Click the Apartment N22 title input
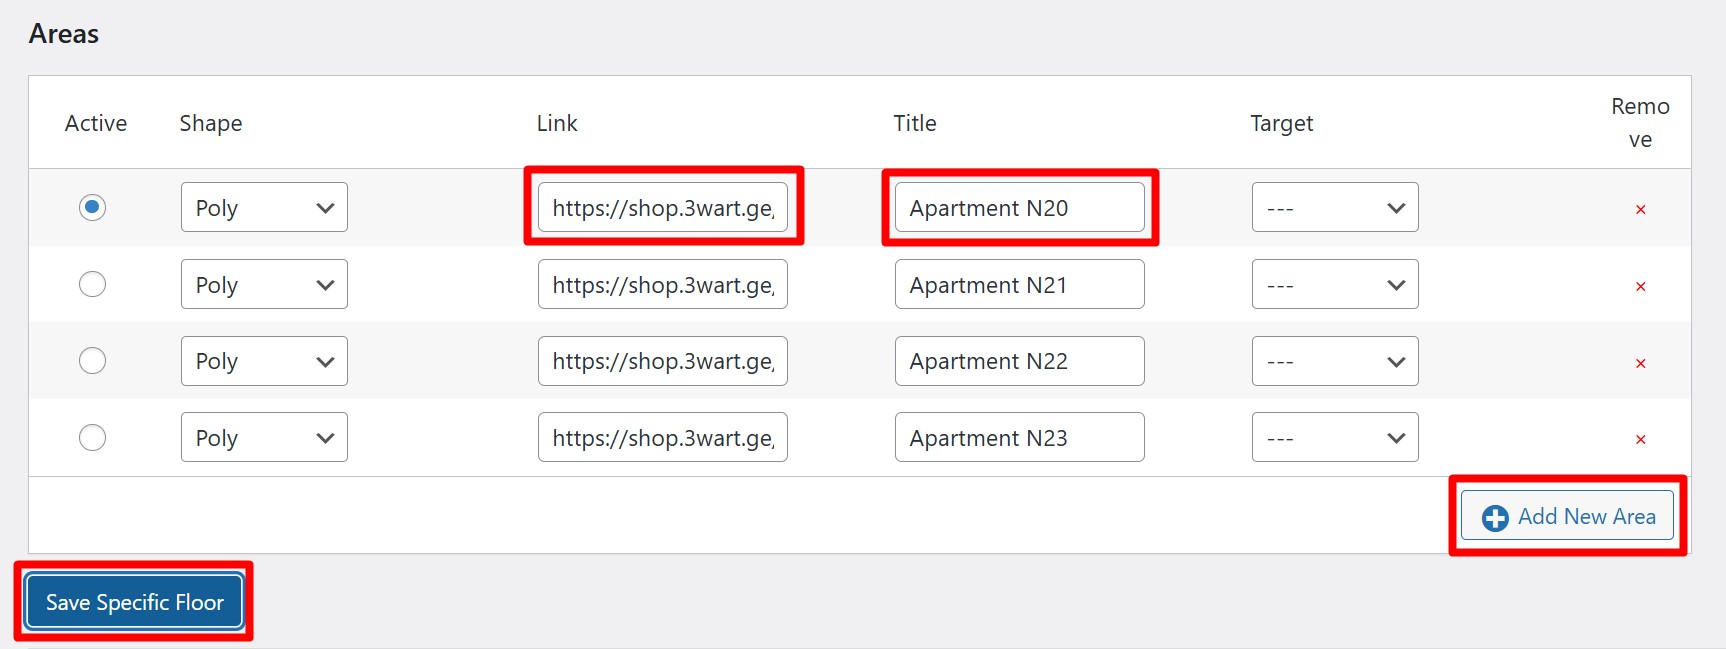The width and height of the screenshot is (1726, 649). pyautogui.click(x=1019, y=361)
